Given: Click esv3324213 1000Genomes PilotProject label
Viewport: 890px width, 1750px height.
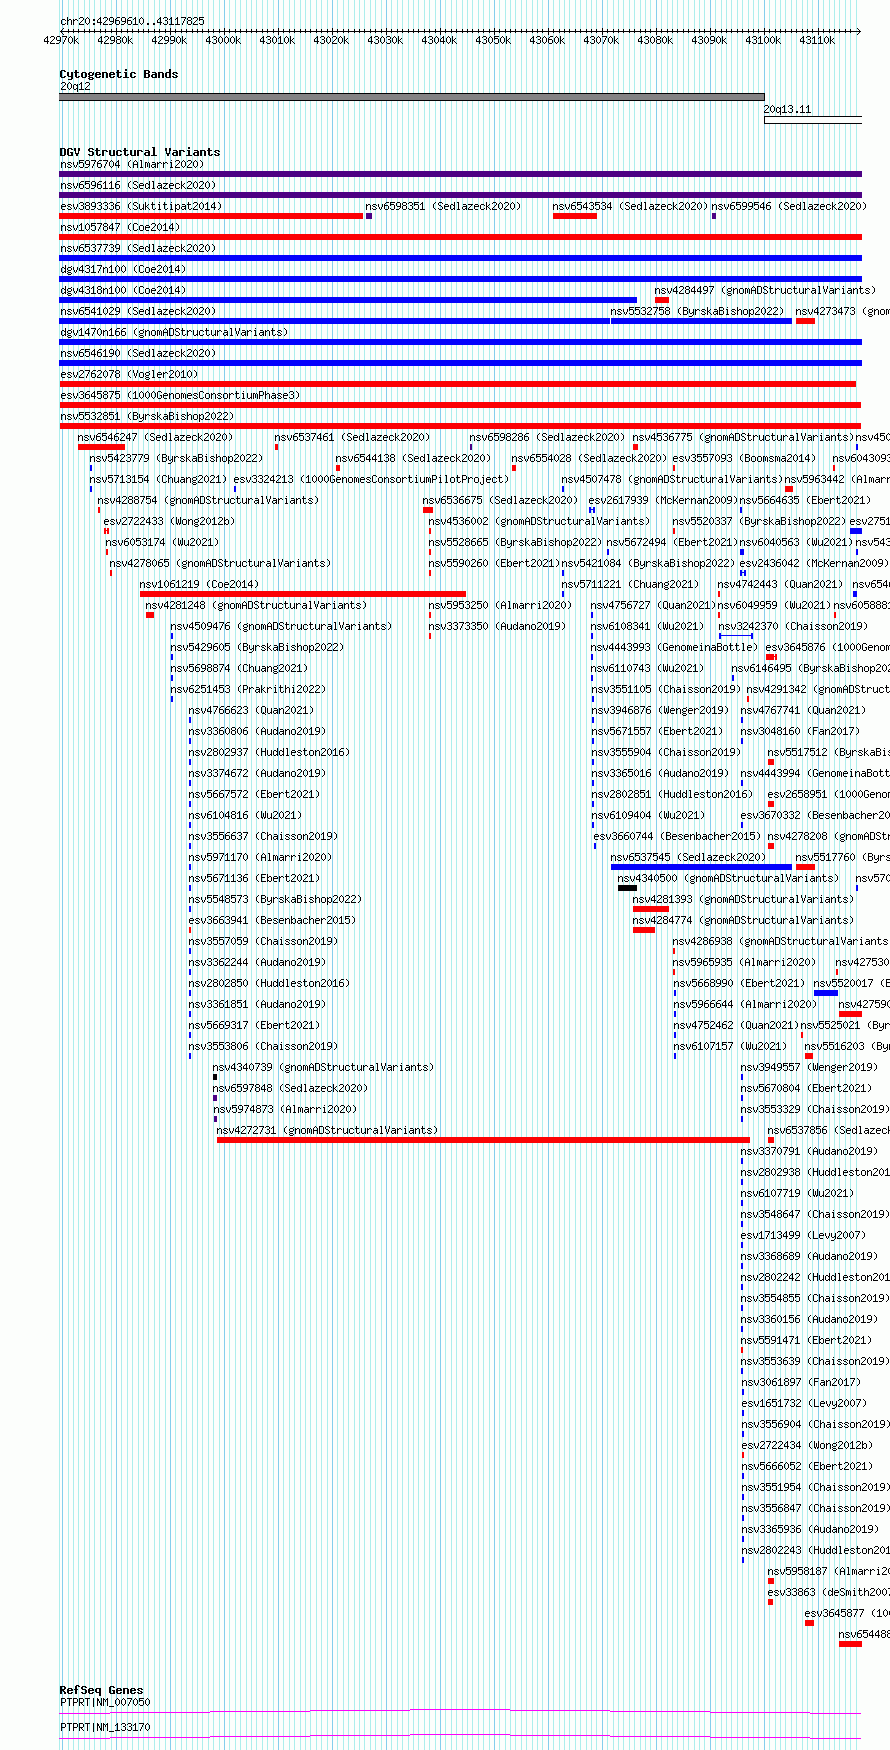Looking at the screenshot, I should click(x=371, y=479).
